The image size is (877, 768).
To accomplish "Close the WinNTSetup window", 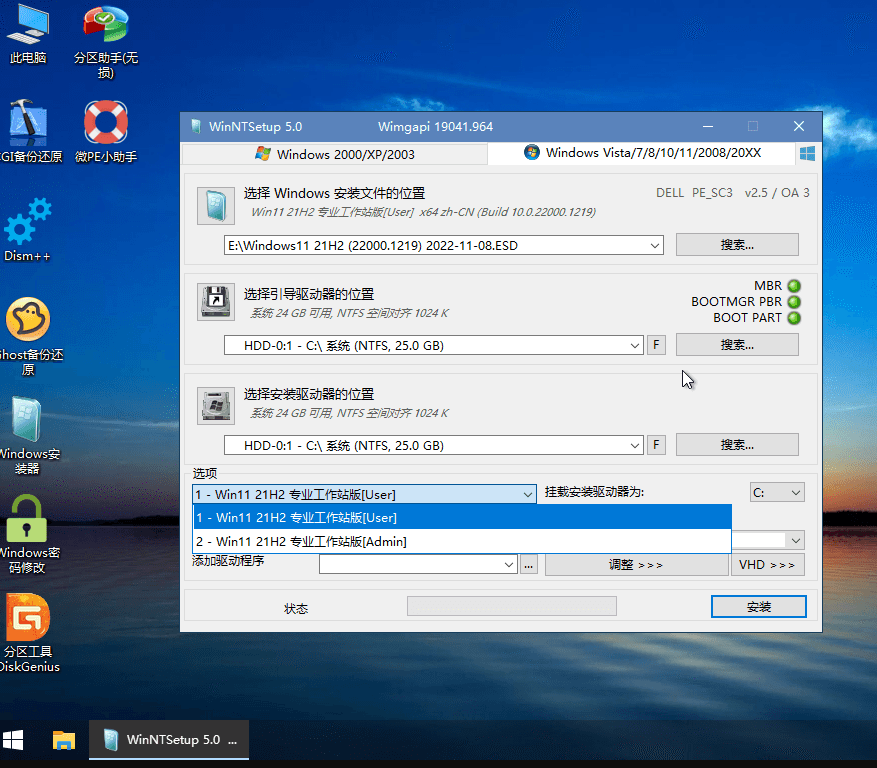I will click(x=799, y=126).
